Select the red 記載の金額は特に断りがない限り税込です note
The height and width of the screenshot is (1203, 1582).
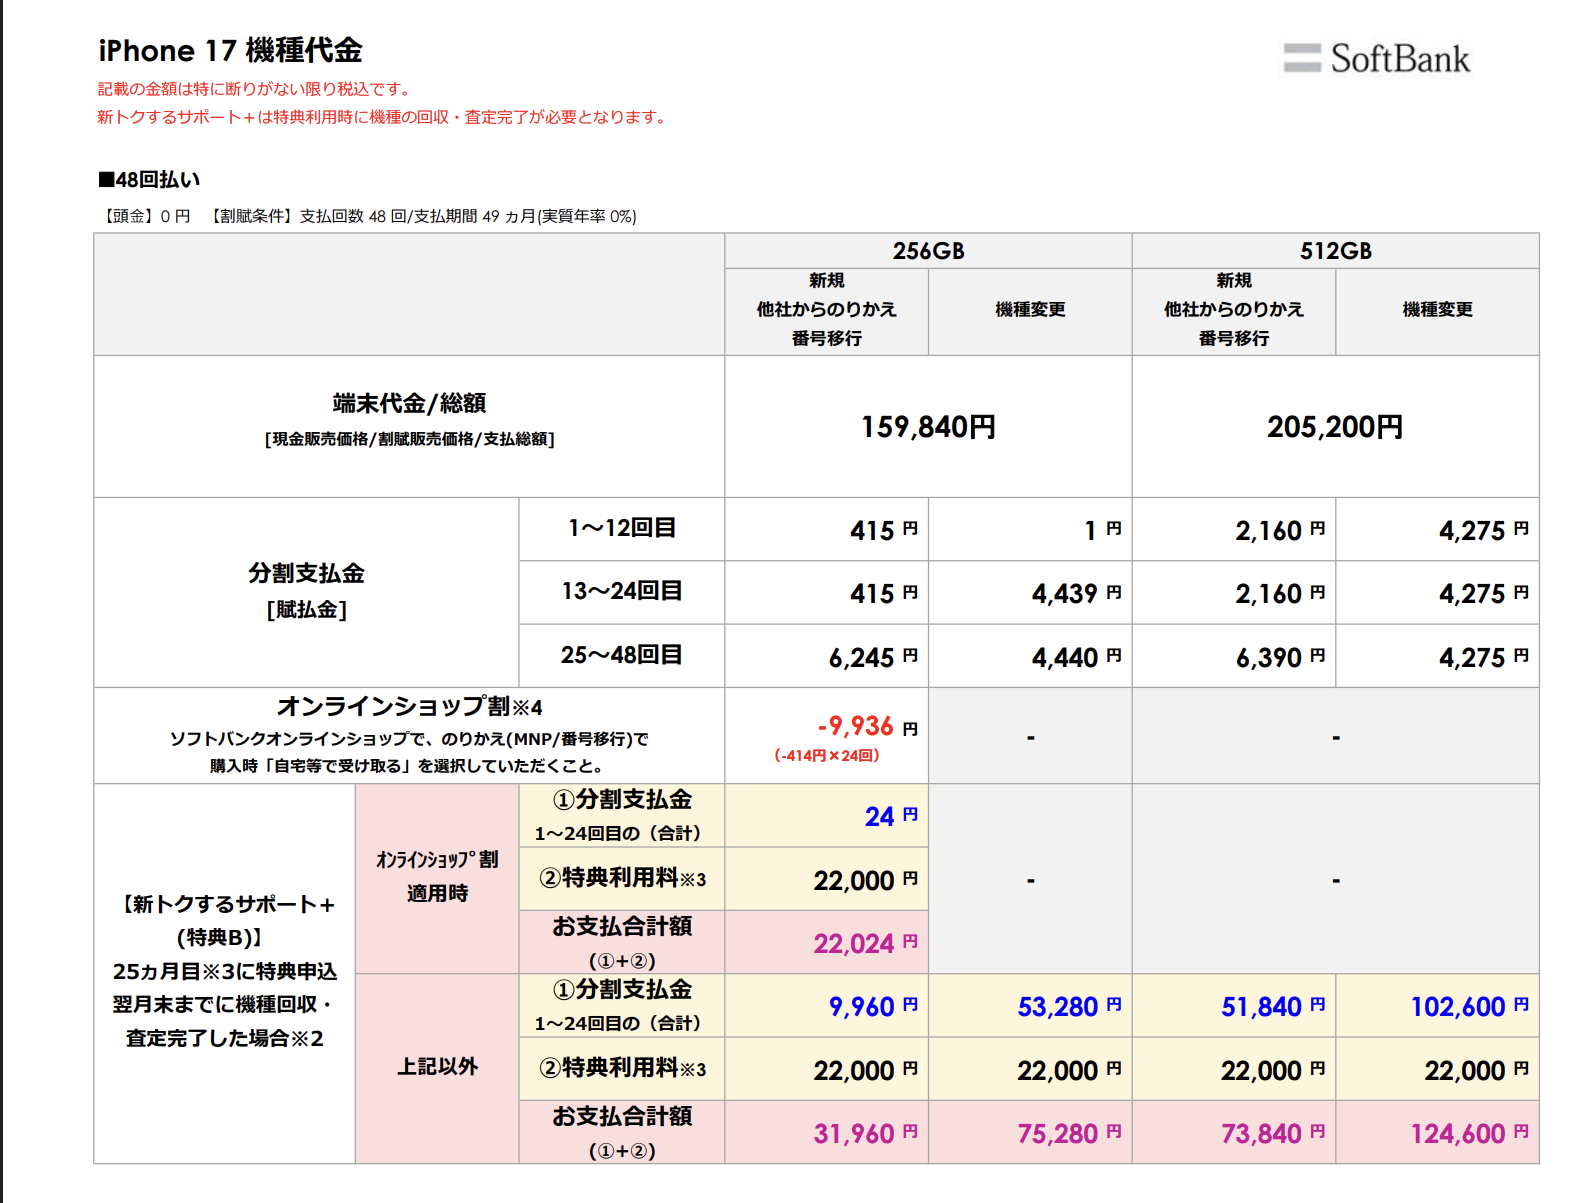tap(256, 89)
